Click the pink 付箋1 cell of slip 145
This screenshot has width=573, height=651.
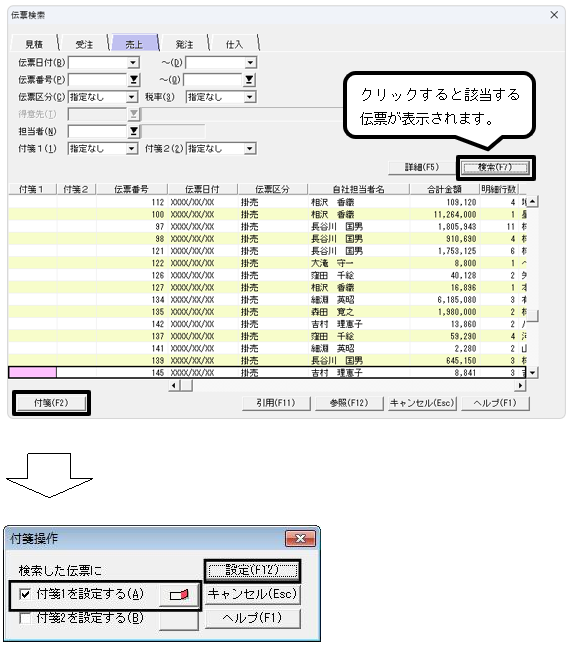coord(32,372)
